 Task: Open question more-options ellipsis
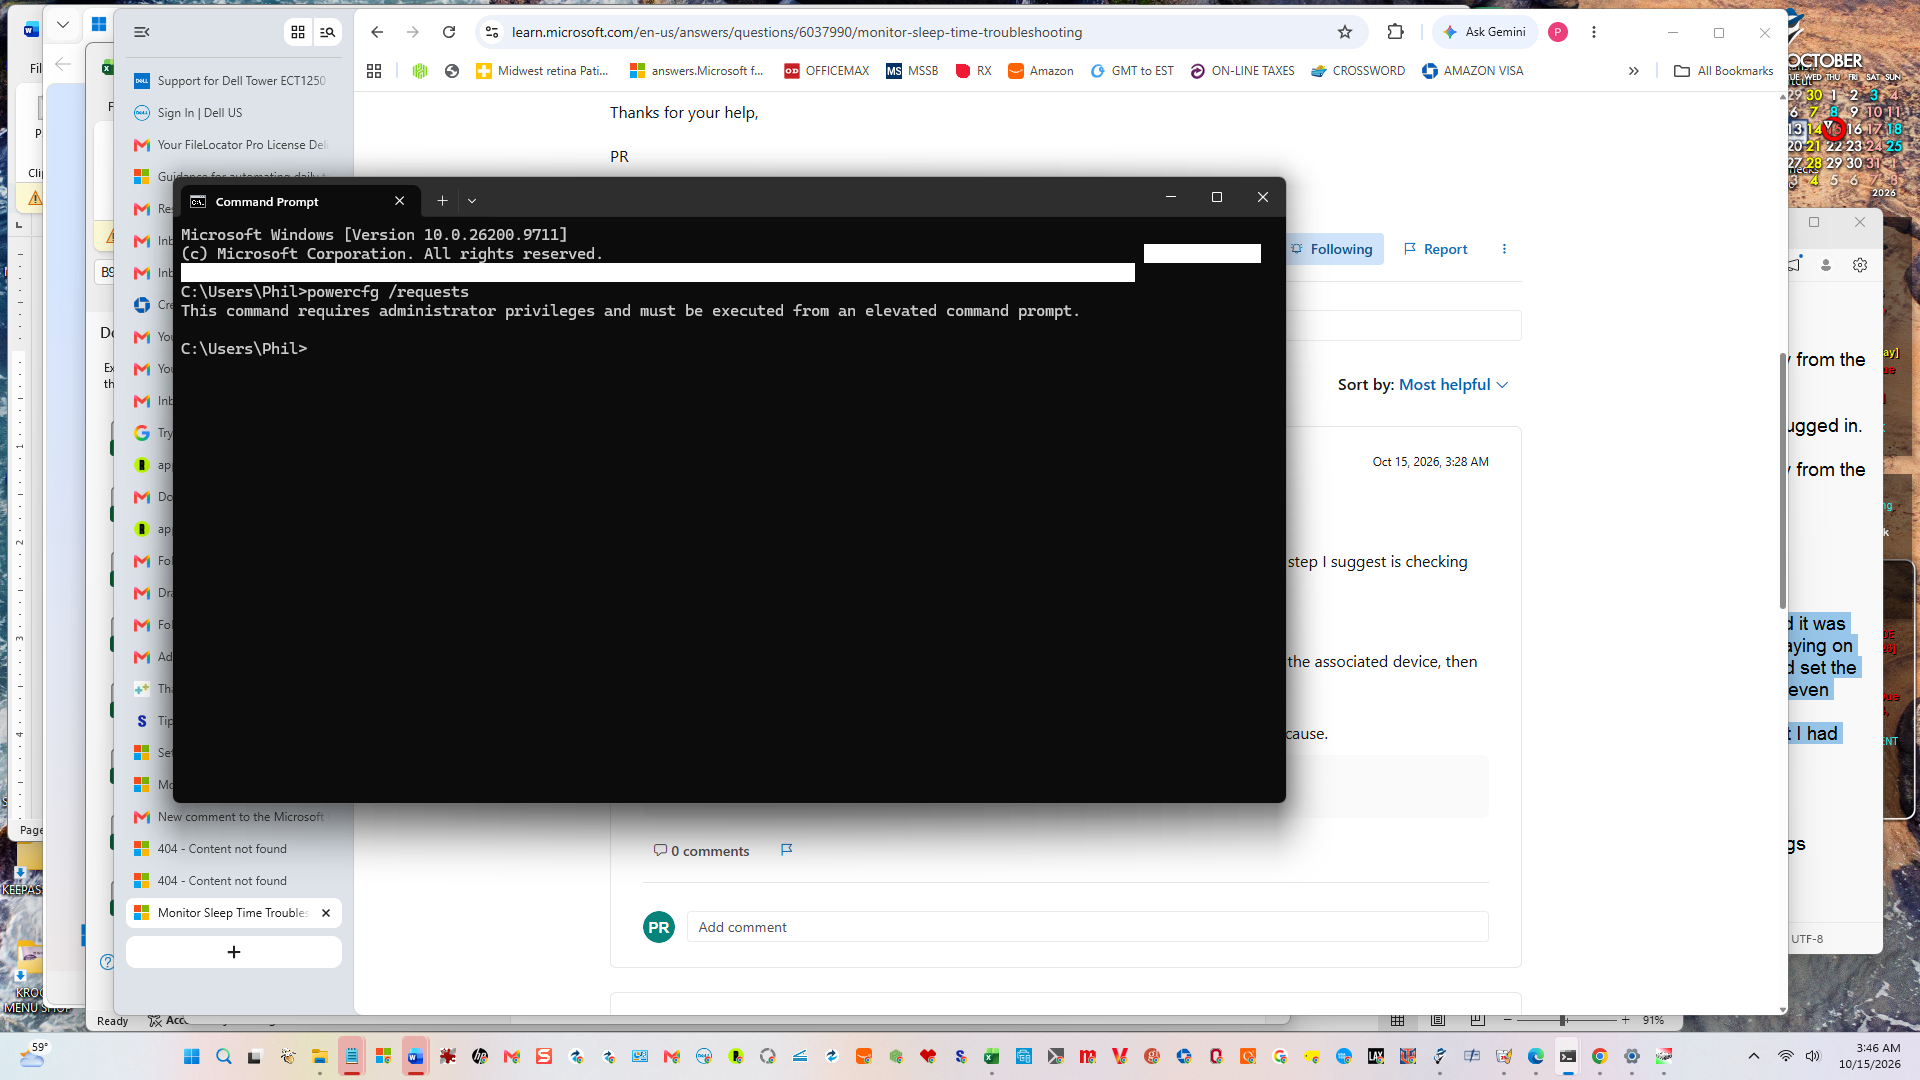point(1504,249)
